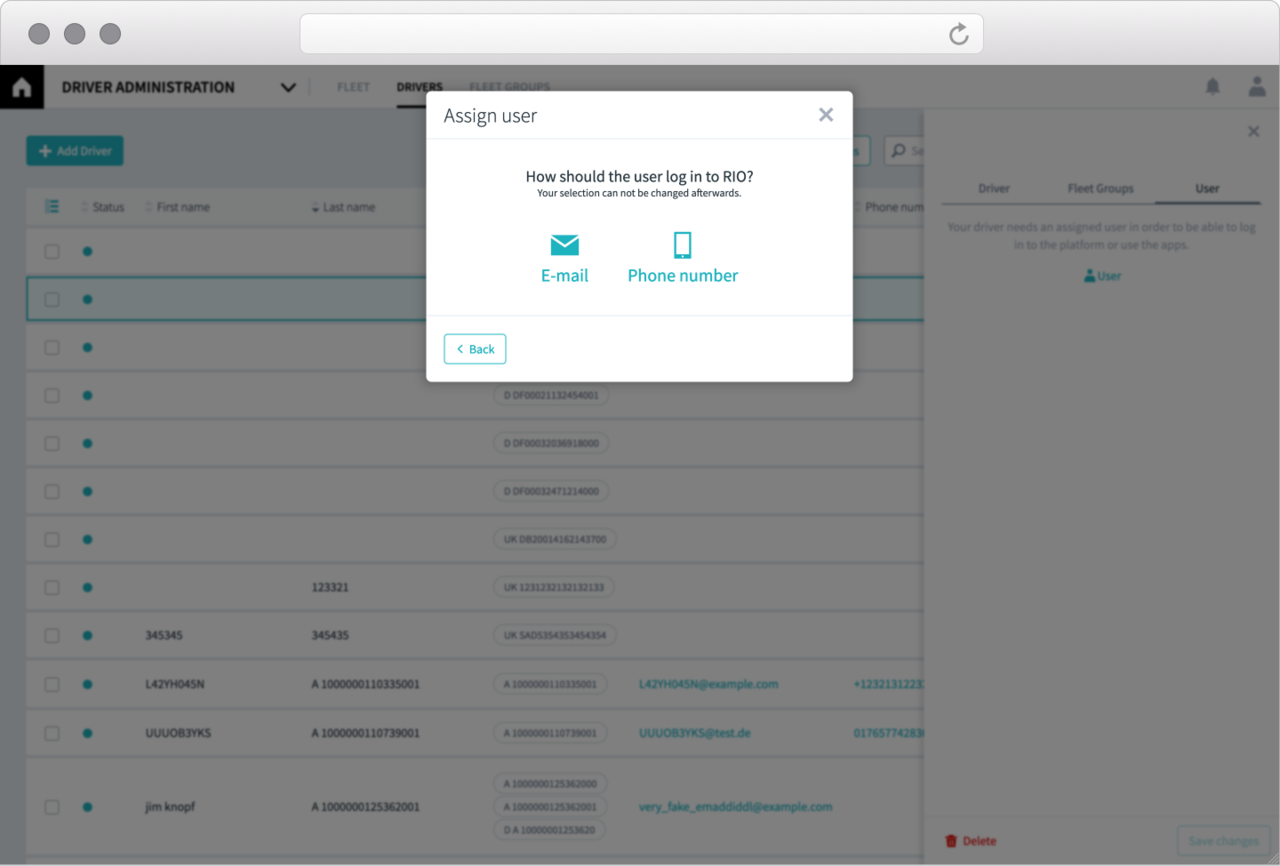Open the user profile icon
The width and height of the screenshot is (1280, 866).
tap(1257, 87)
